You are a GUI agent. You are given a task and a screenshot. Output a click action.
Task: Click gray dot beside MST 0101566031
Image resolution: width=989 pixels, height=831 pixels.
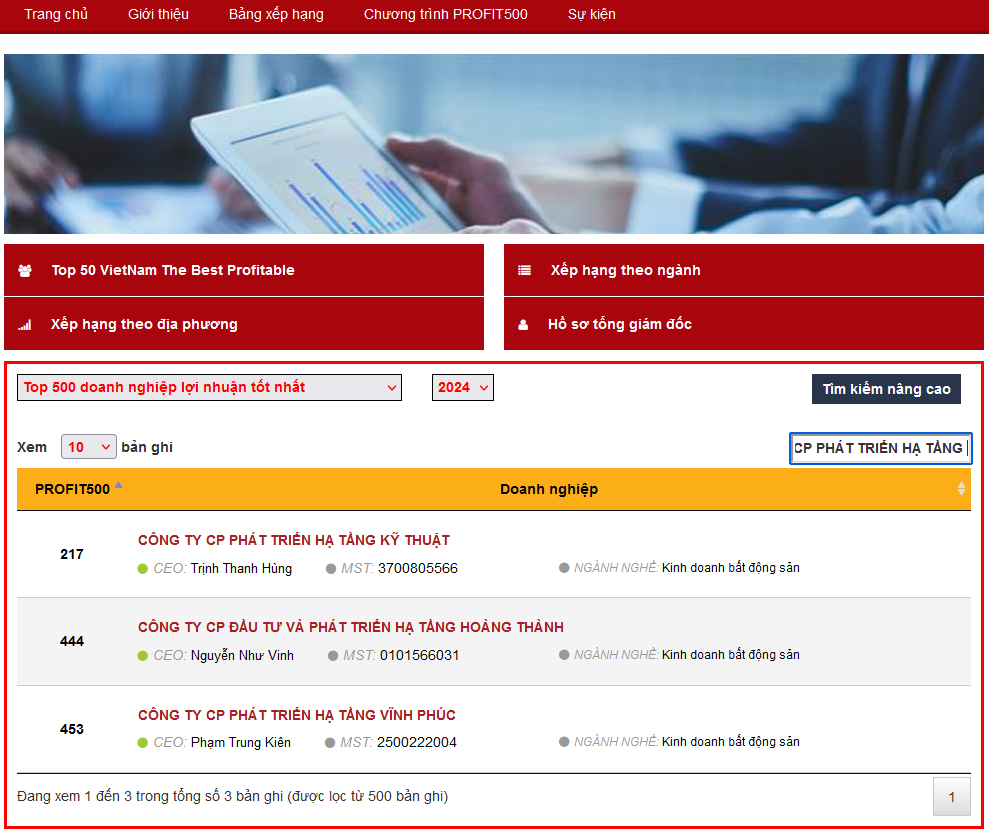point(333,656)
